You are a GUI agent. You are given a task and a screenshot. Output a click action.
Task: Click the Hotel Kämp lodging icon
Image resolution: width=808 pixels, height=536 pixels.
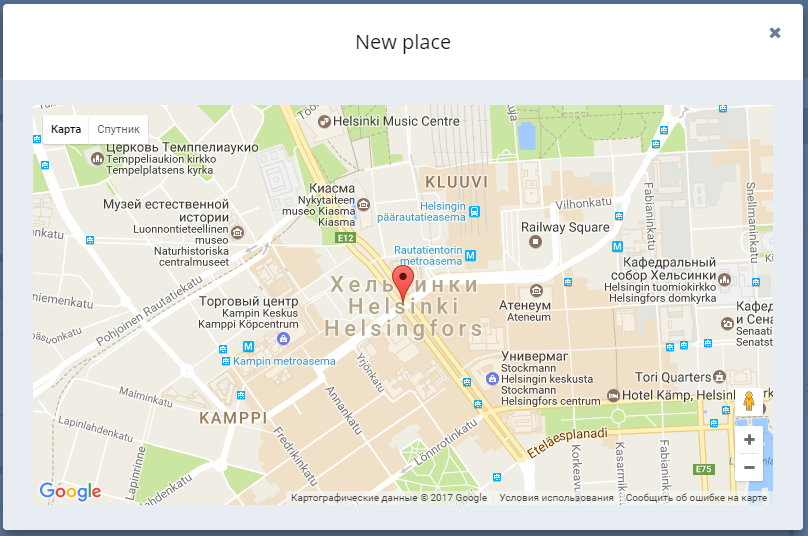click(613, 395)
